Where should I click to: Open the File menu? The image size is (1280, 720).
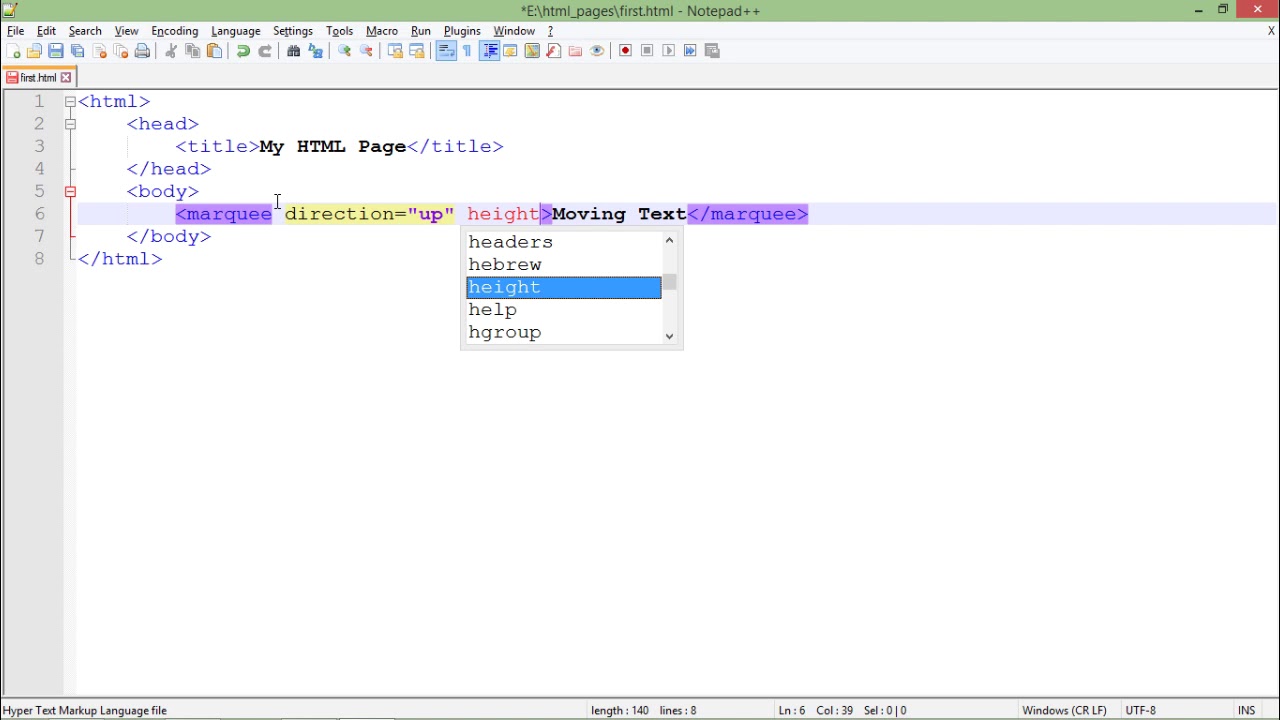[x=16, y=31]
